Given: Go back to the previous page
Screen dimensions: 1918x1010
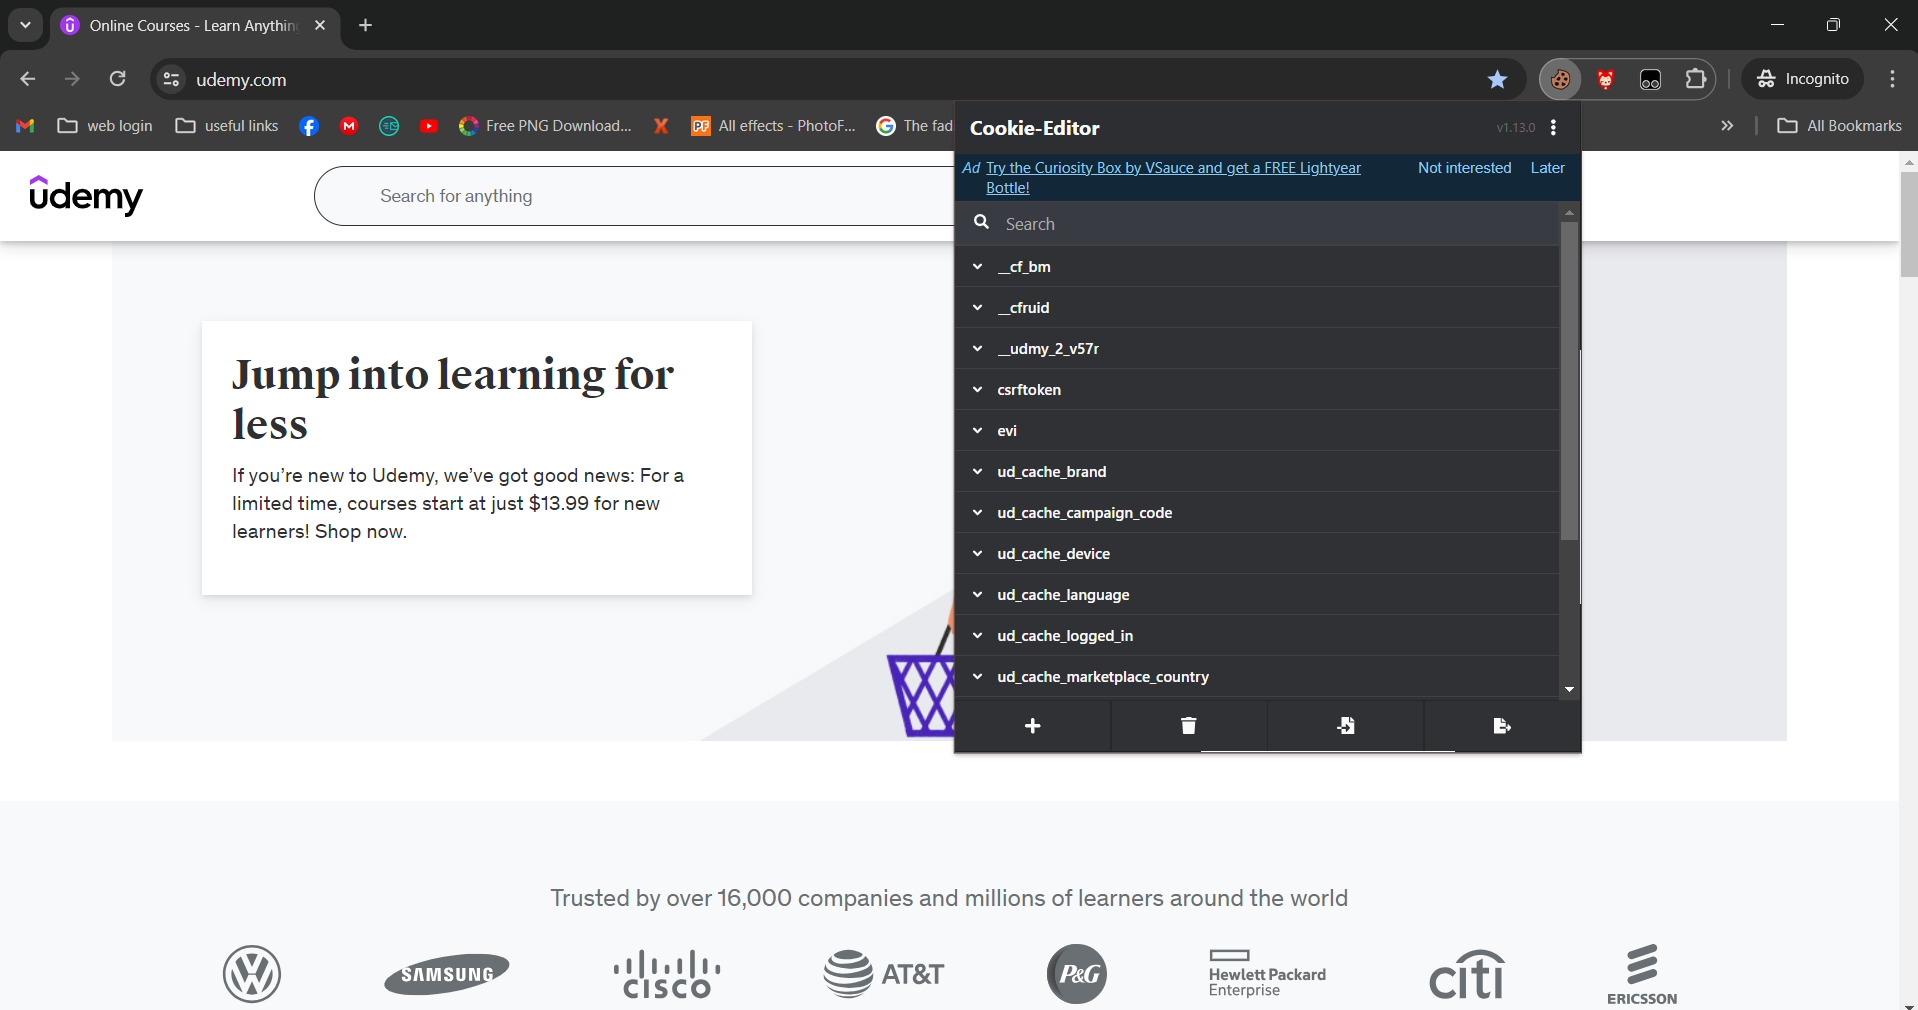Looking at the screenshot, I should pyautogui.click(x=28, y=79).
